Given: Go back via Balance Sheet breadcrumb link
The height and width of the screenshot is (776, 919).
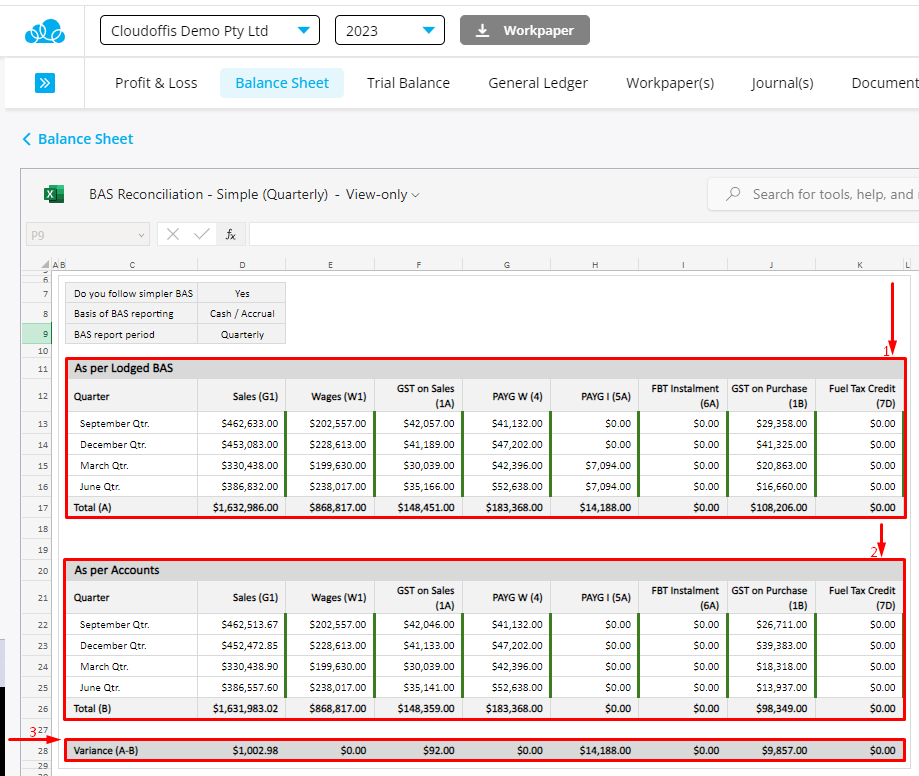Looking at the screenshot, I should [86, 139].
